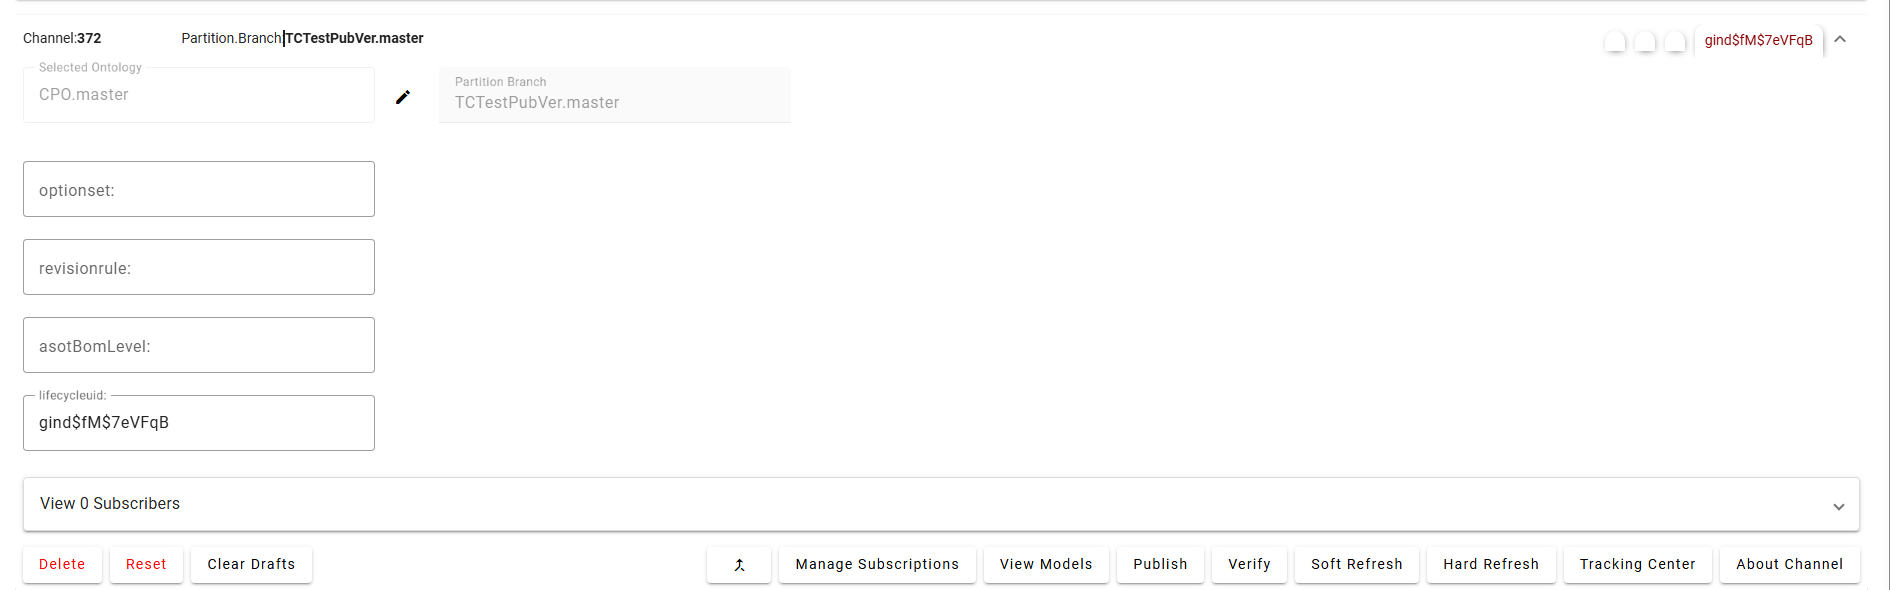
Task: Expand the View 0 Subscribers section
Action: [1838, 506]
